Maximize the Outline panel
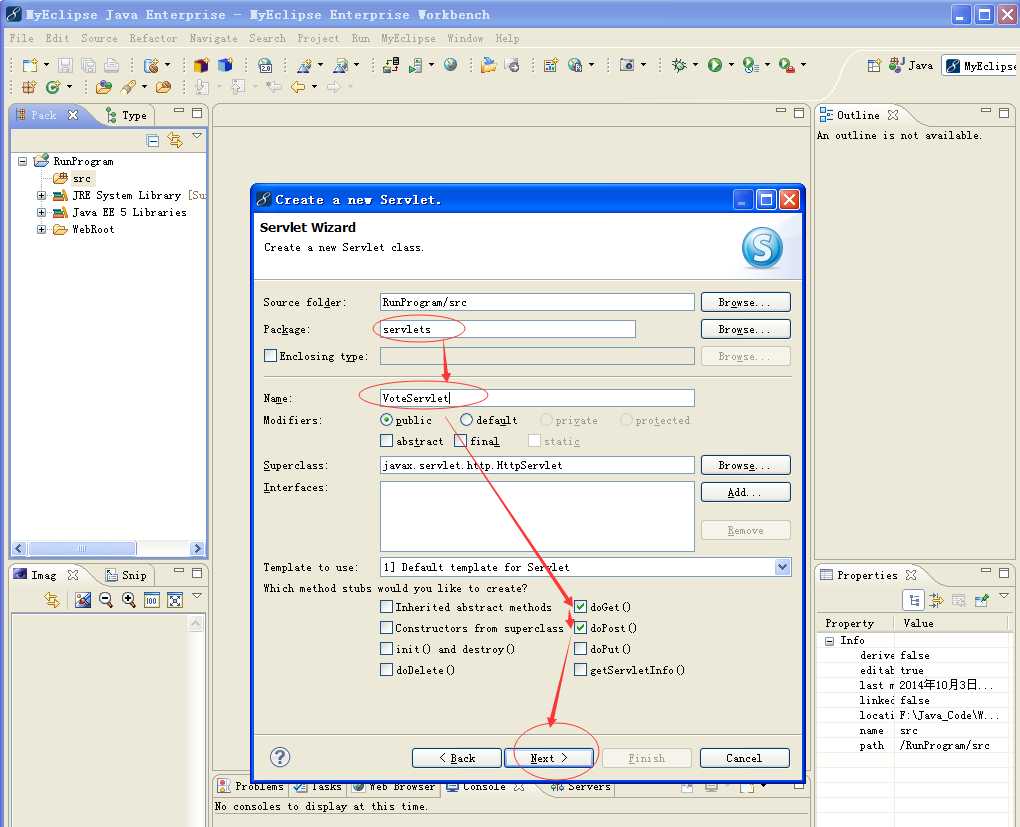This screenshot has width=1020, height=827. pyautogui.click(x=1004, y=113)
